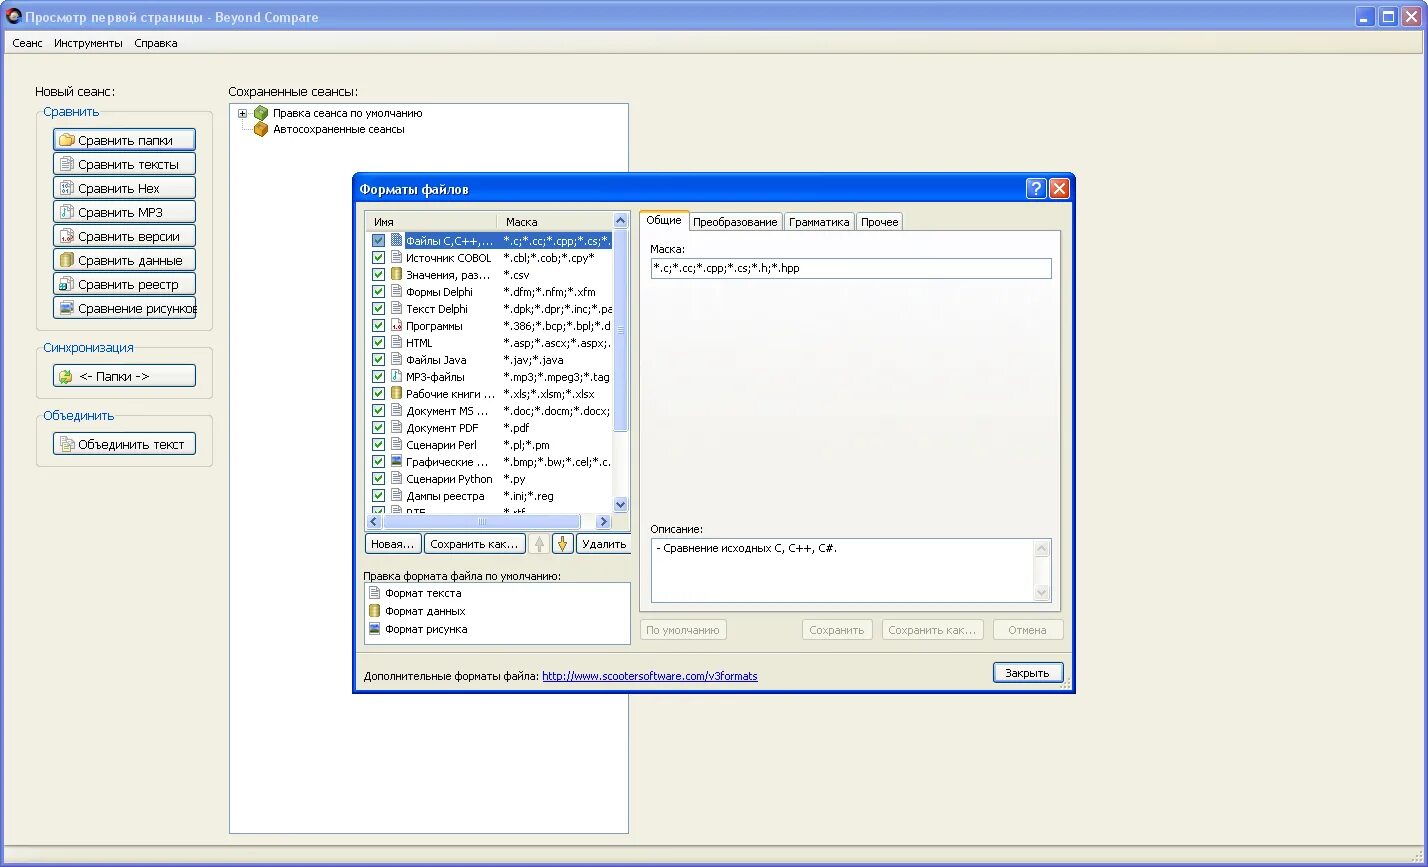This screenshot has height=867, width=1428.
Task: Open the Объединить текст merge session
Action: pyautogui.click(x=124, y=444)
